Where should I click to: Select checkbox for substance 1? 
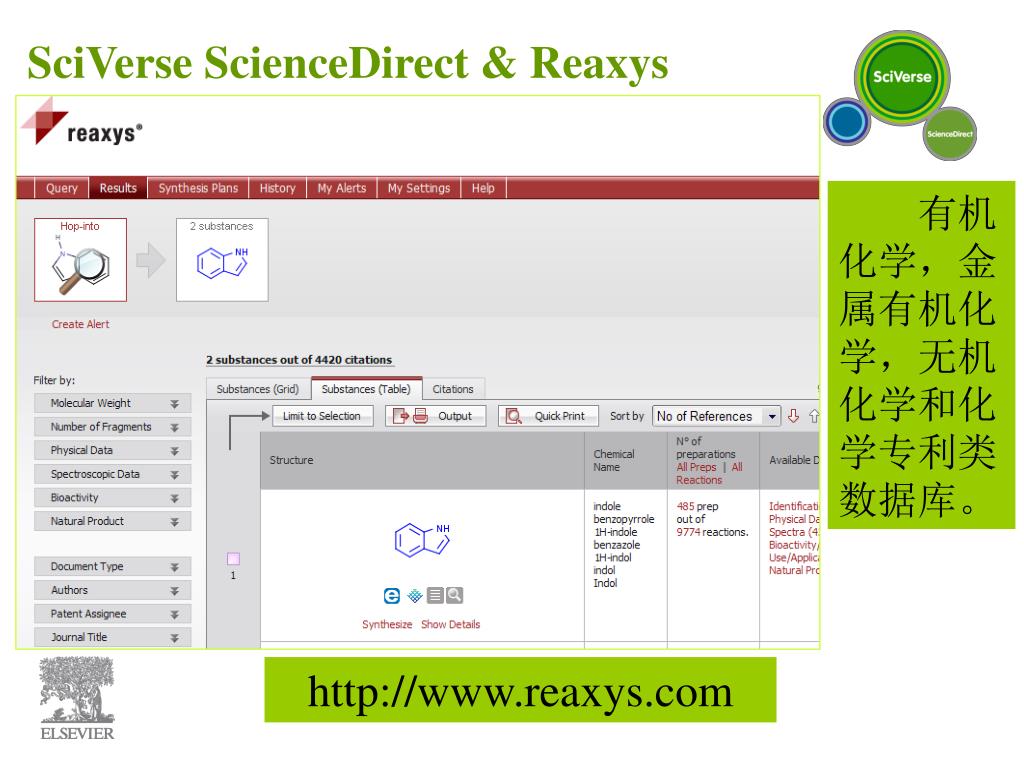point(233,558)
